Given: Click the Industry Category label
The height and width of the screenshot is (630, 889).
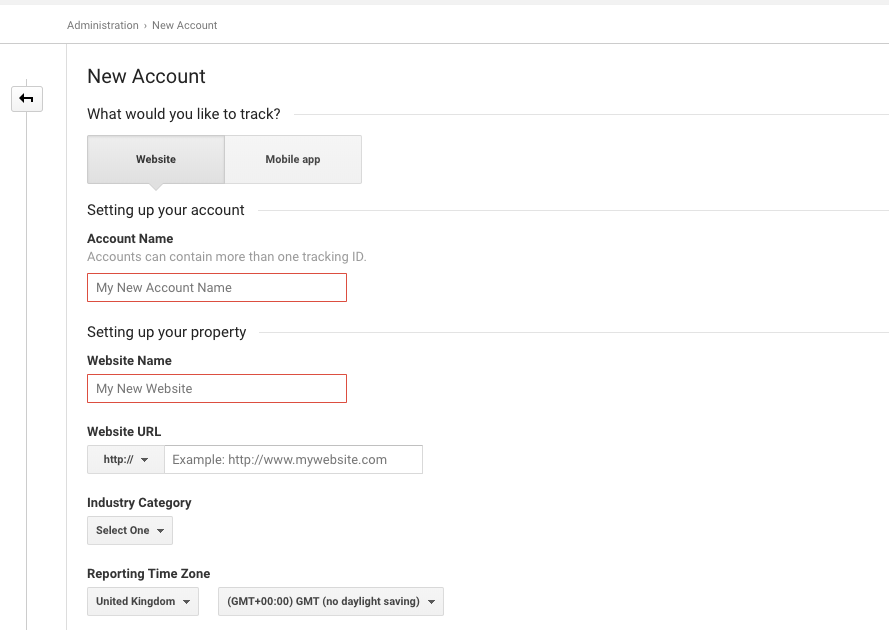Looking at the screenshot, I should (139, 503).
